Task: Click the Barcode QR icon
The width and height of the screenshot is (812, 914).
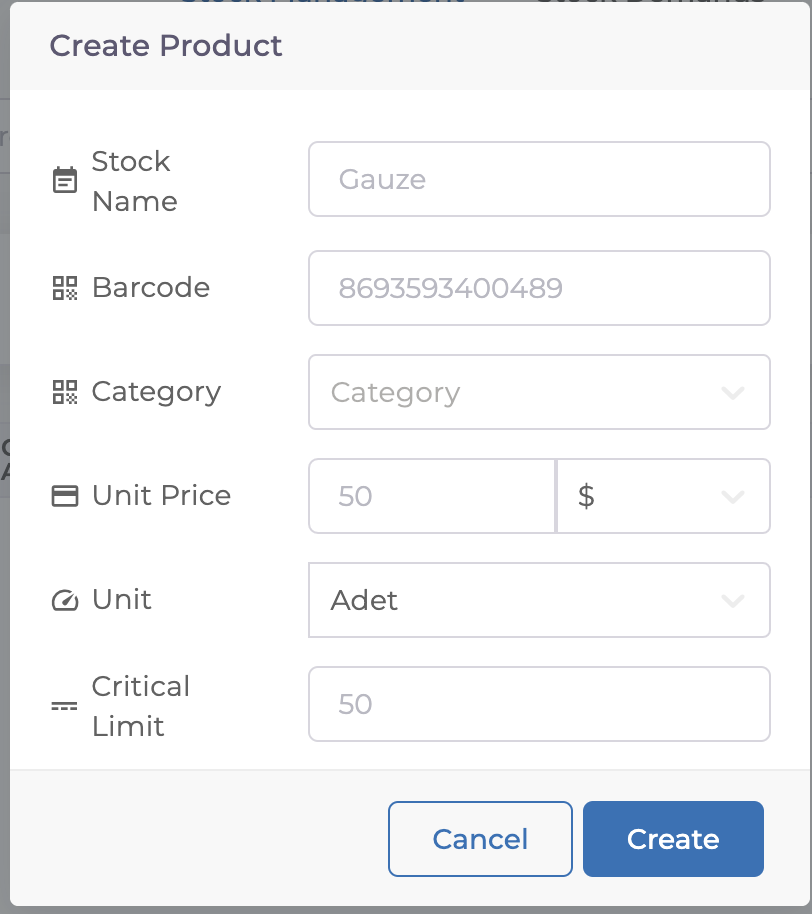Action: (65, 288)
